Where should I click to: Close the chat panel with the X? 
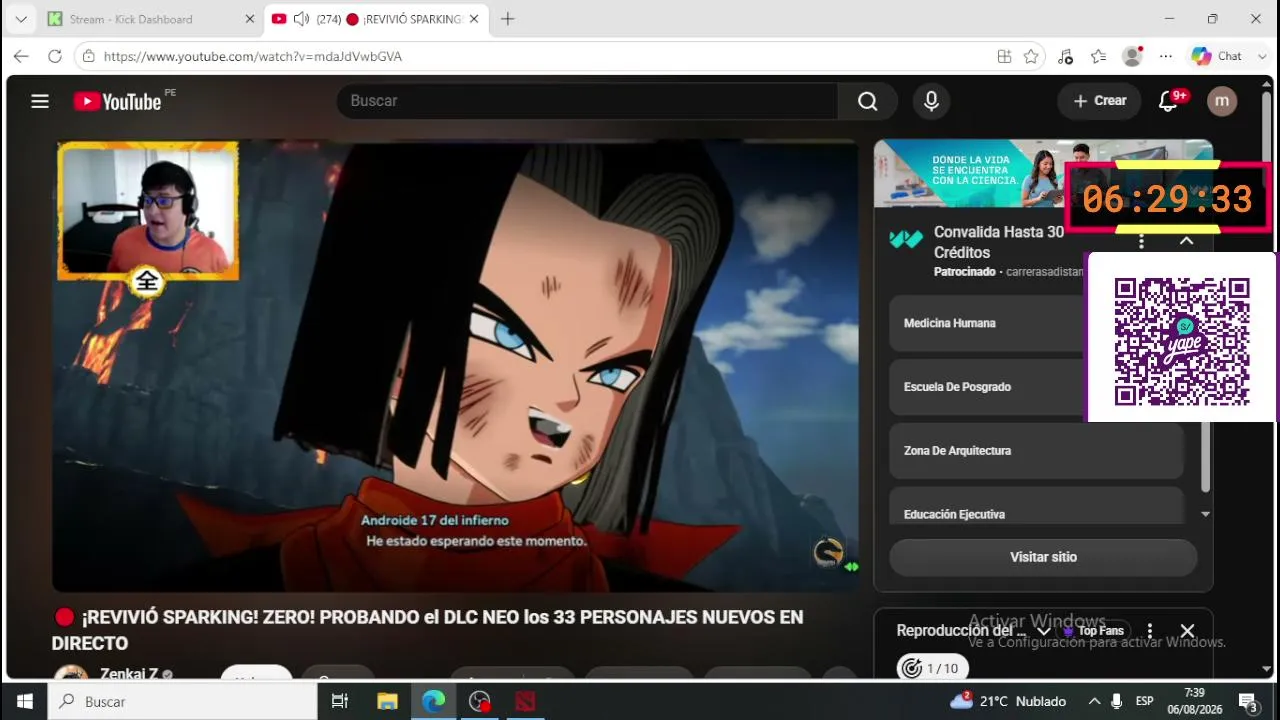click(x=1187, y=631)
